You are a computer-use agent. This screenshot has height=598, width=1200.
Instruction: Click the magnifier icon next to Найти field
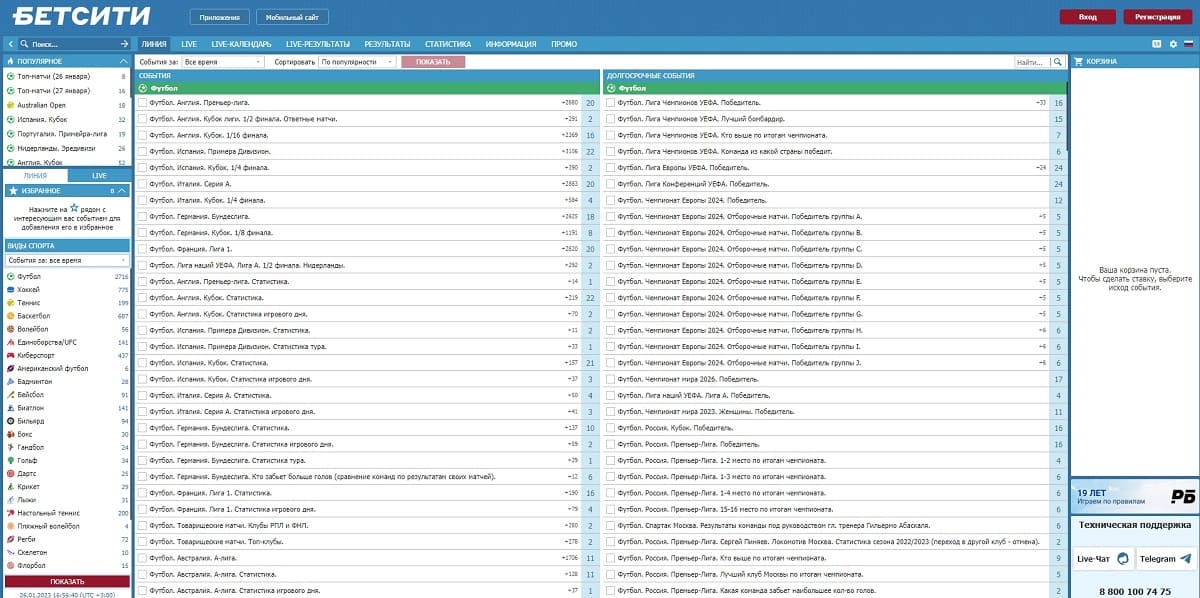[x=1057, y=62]
